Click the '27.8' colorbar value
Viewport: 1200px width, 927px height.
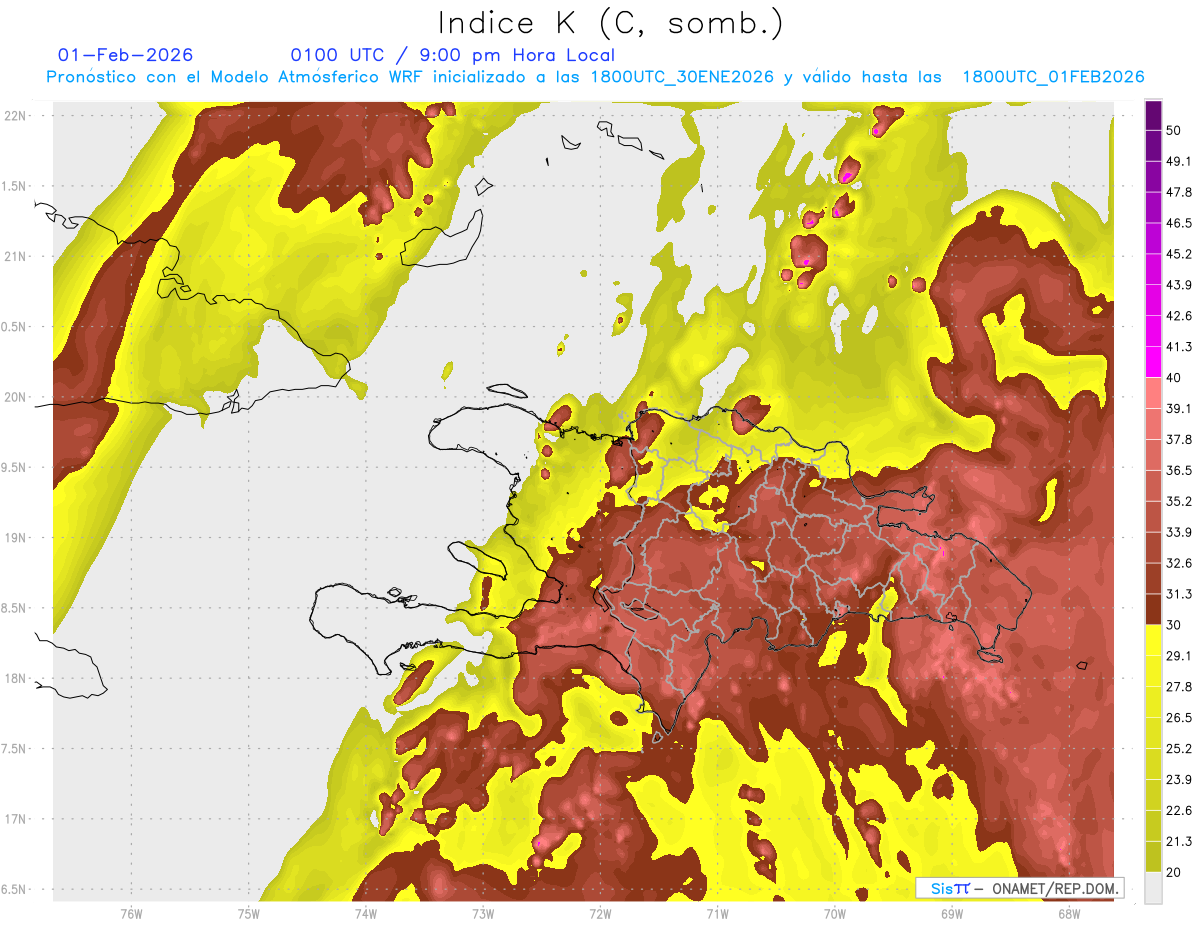pos(1179,687)
